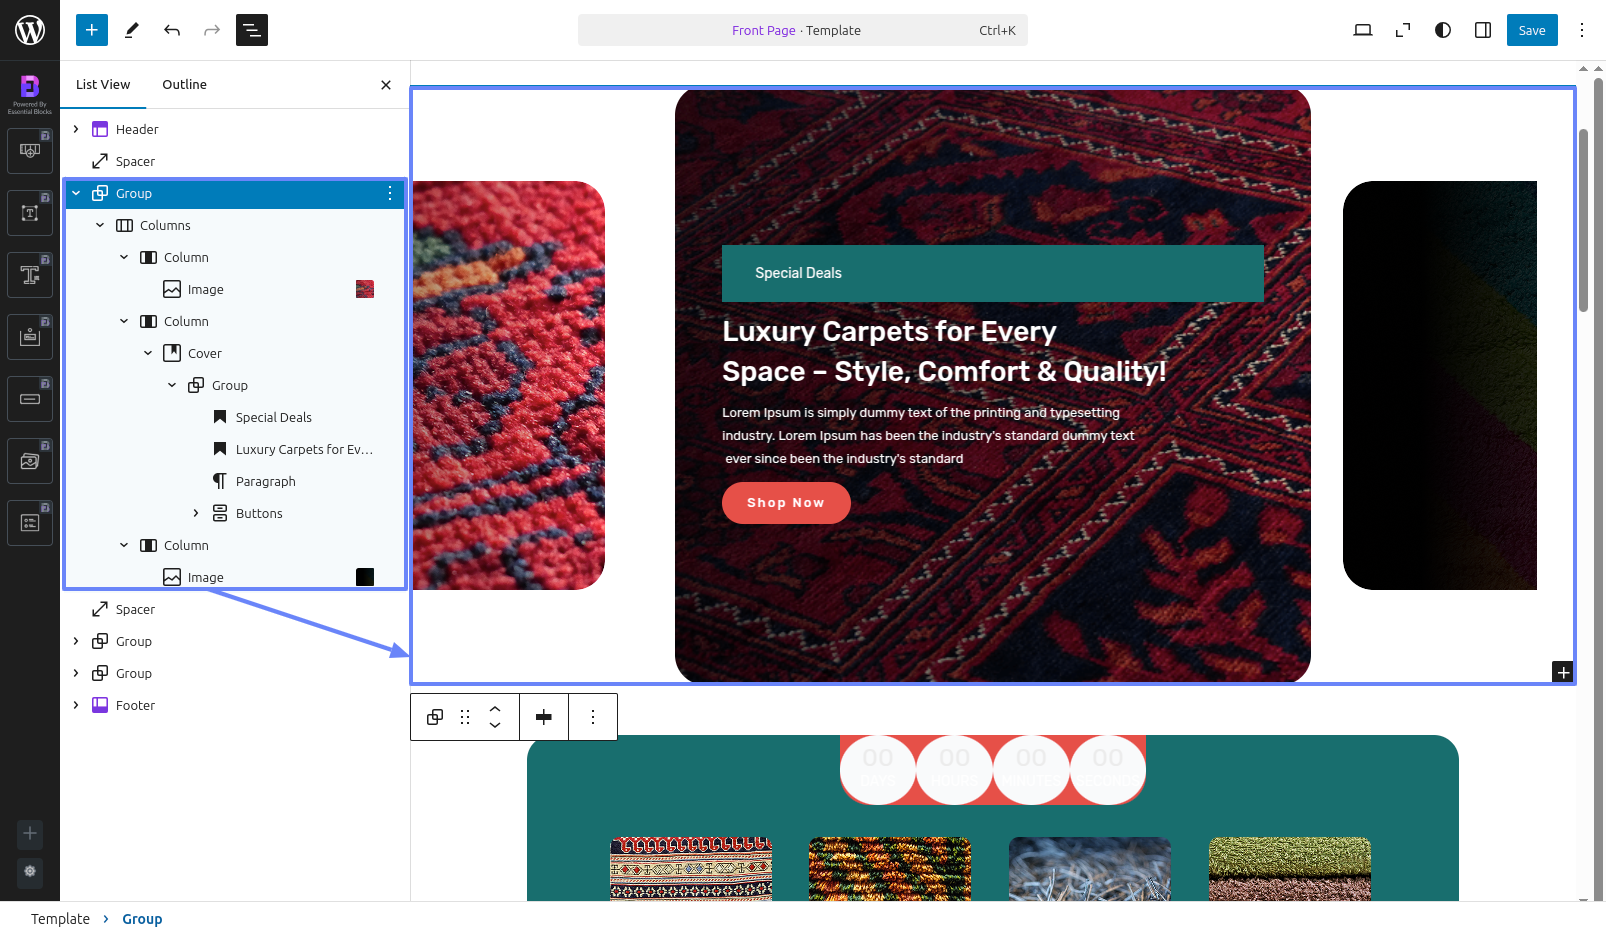Select the Special Deals list item
The height and width of the screenshot is (936, 1606).
tap(235, 417)
